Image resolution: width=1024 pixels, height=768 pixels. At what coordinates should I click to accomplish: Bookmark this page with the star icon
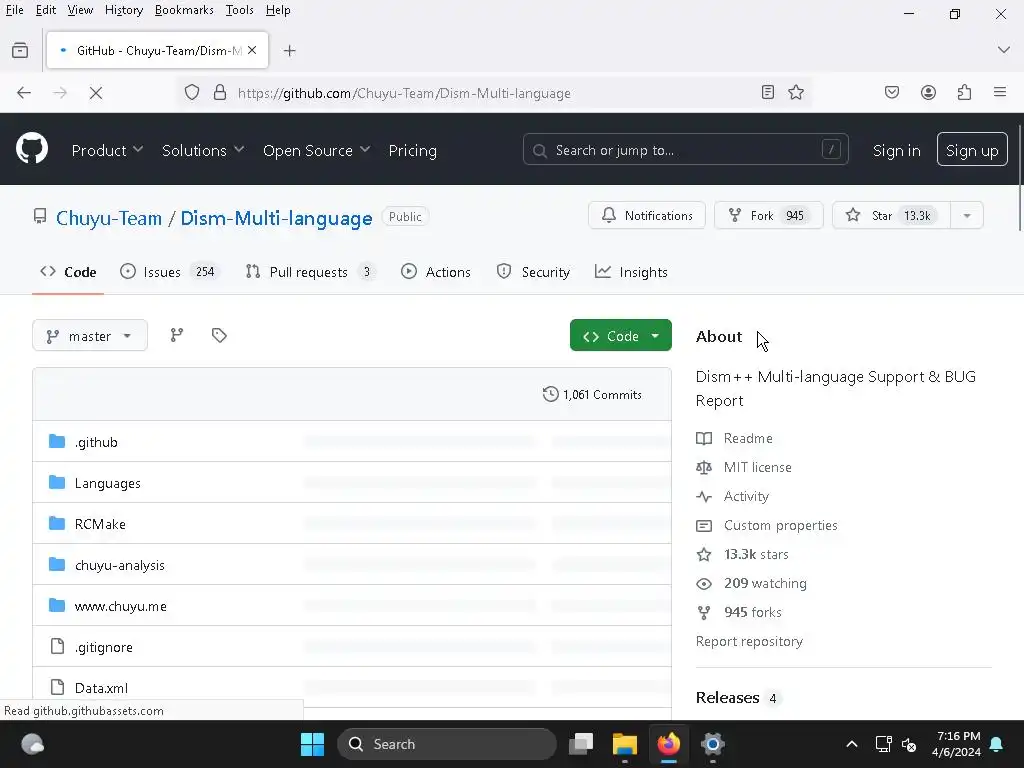(x=796, y=93)
